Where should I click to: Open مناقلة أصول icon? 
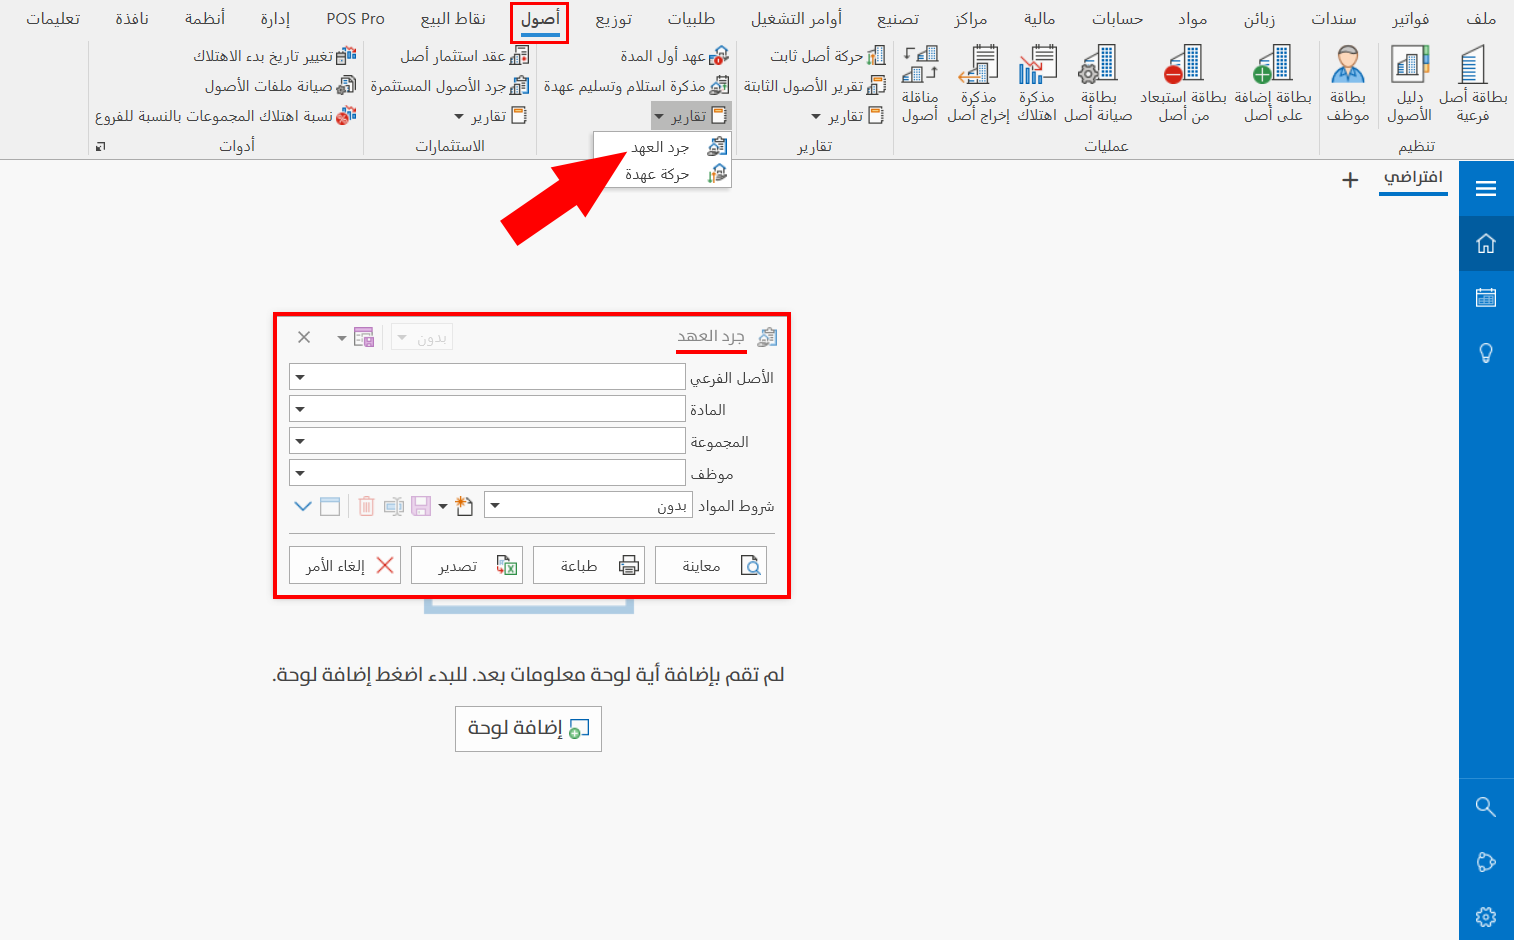(x=920, y=85)
